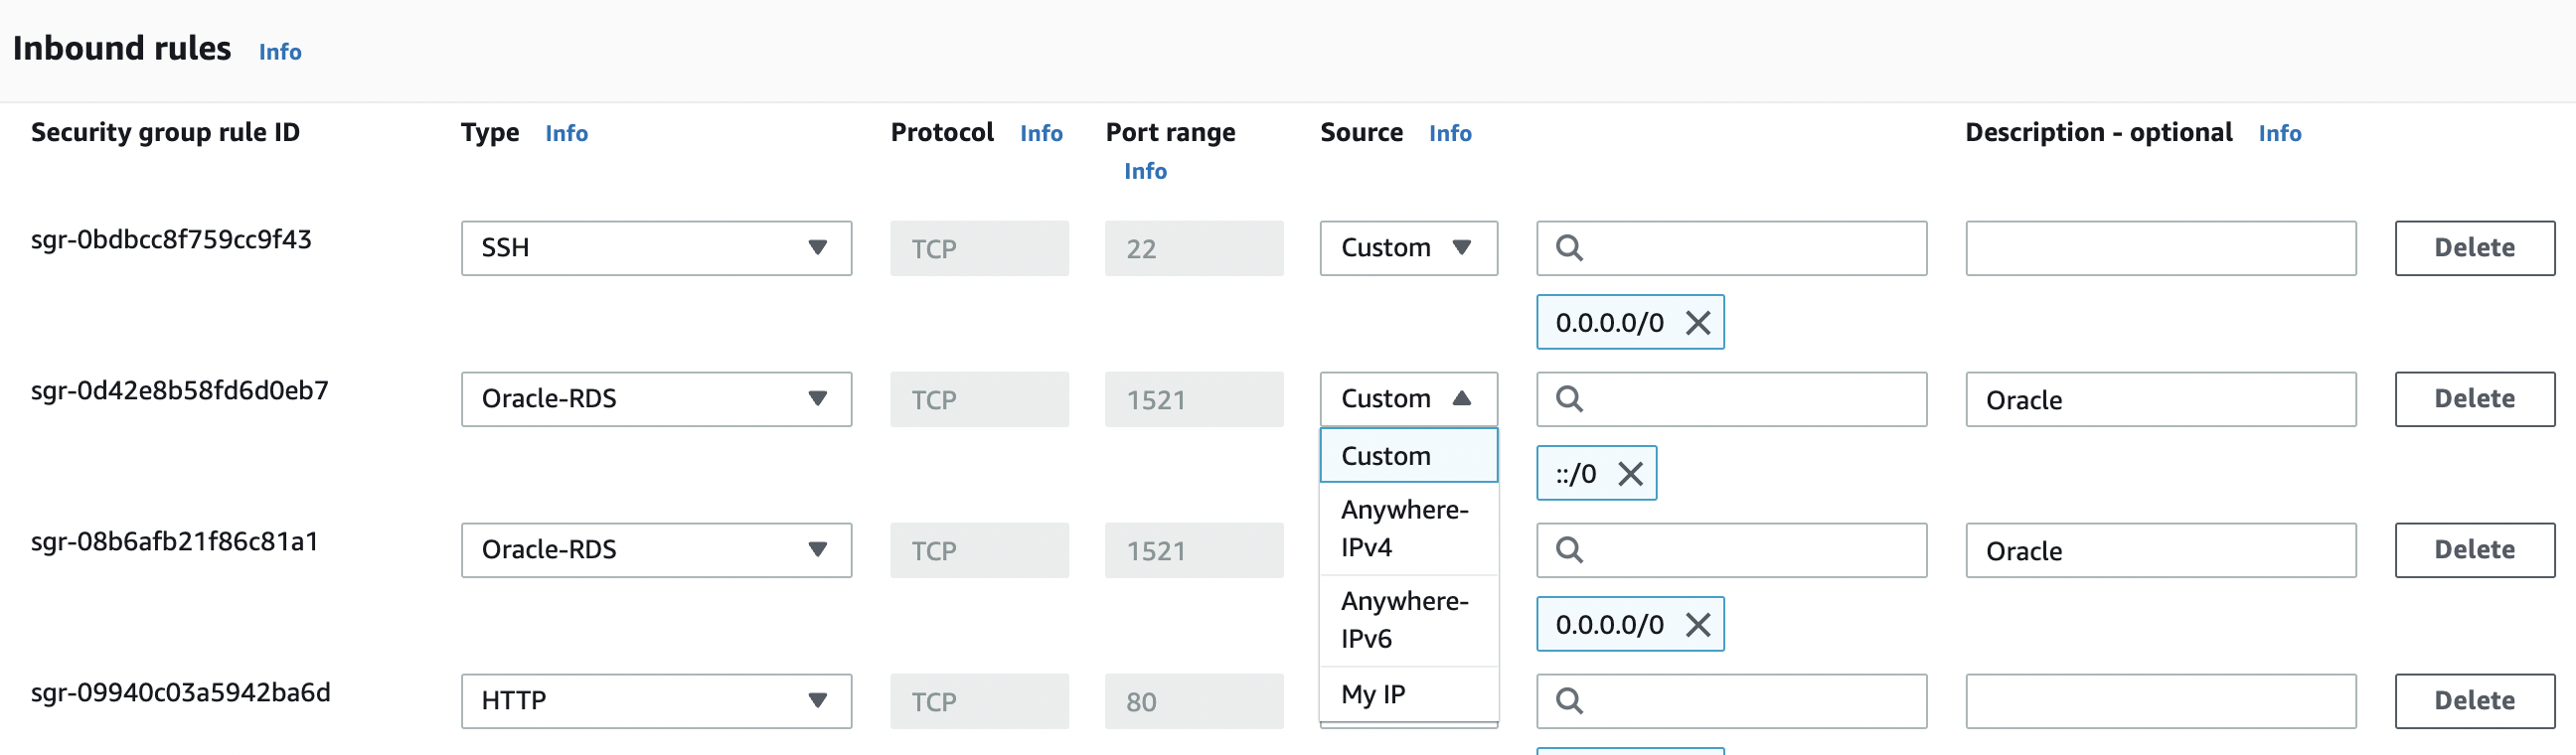Edit Oracle description of rule sgr-0d42e8b58fd6d0eb7
This screenshot has width=2576, height=755.
(2160, 399)
